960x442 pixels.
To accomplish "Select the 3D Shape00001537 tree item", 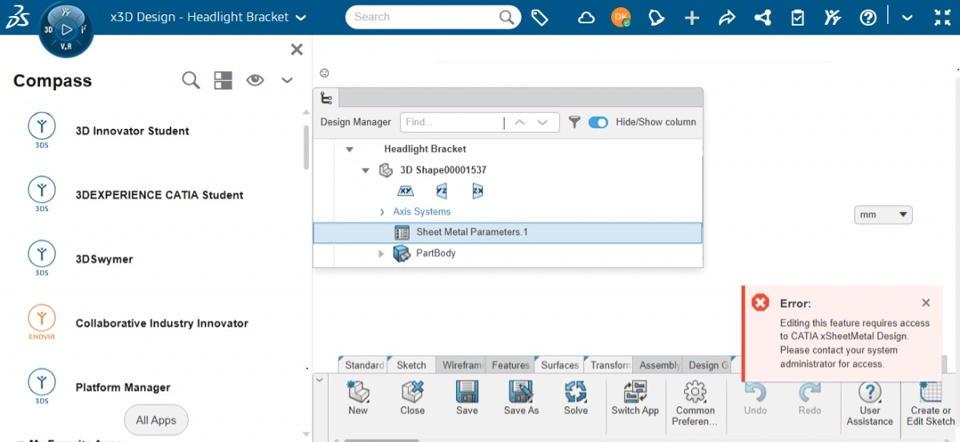I will click(x=443, y=170).
